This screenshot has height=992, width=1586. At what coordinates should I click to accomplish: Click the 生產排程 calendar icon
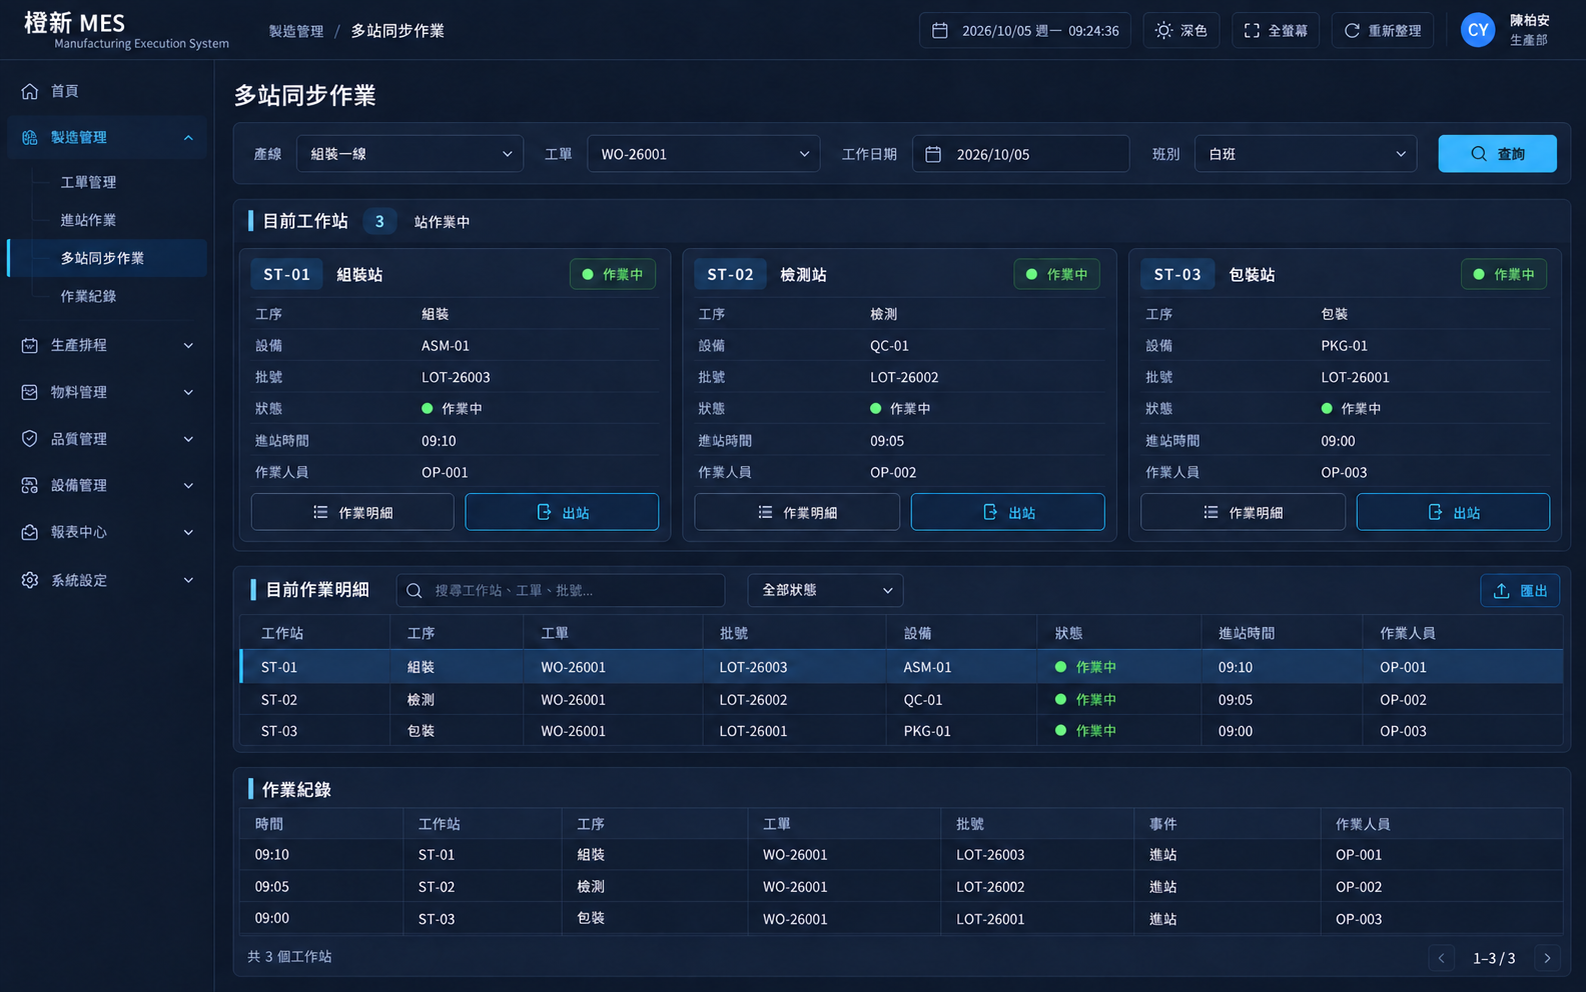point(30,345)
